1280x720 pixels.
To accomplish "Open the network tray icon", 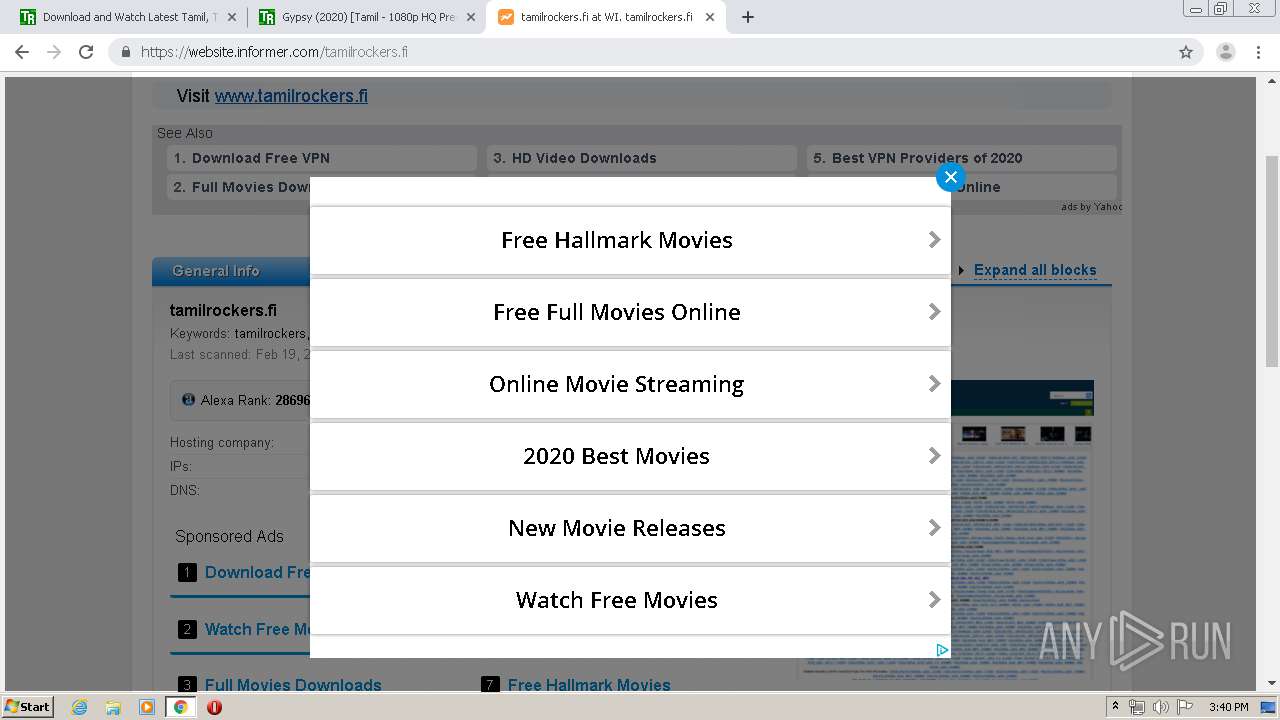I will (1137, 707).
